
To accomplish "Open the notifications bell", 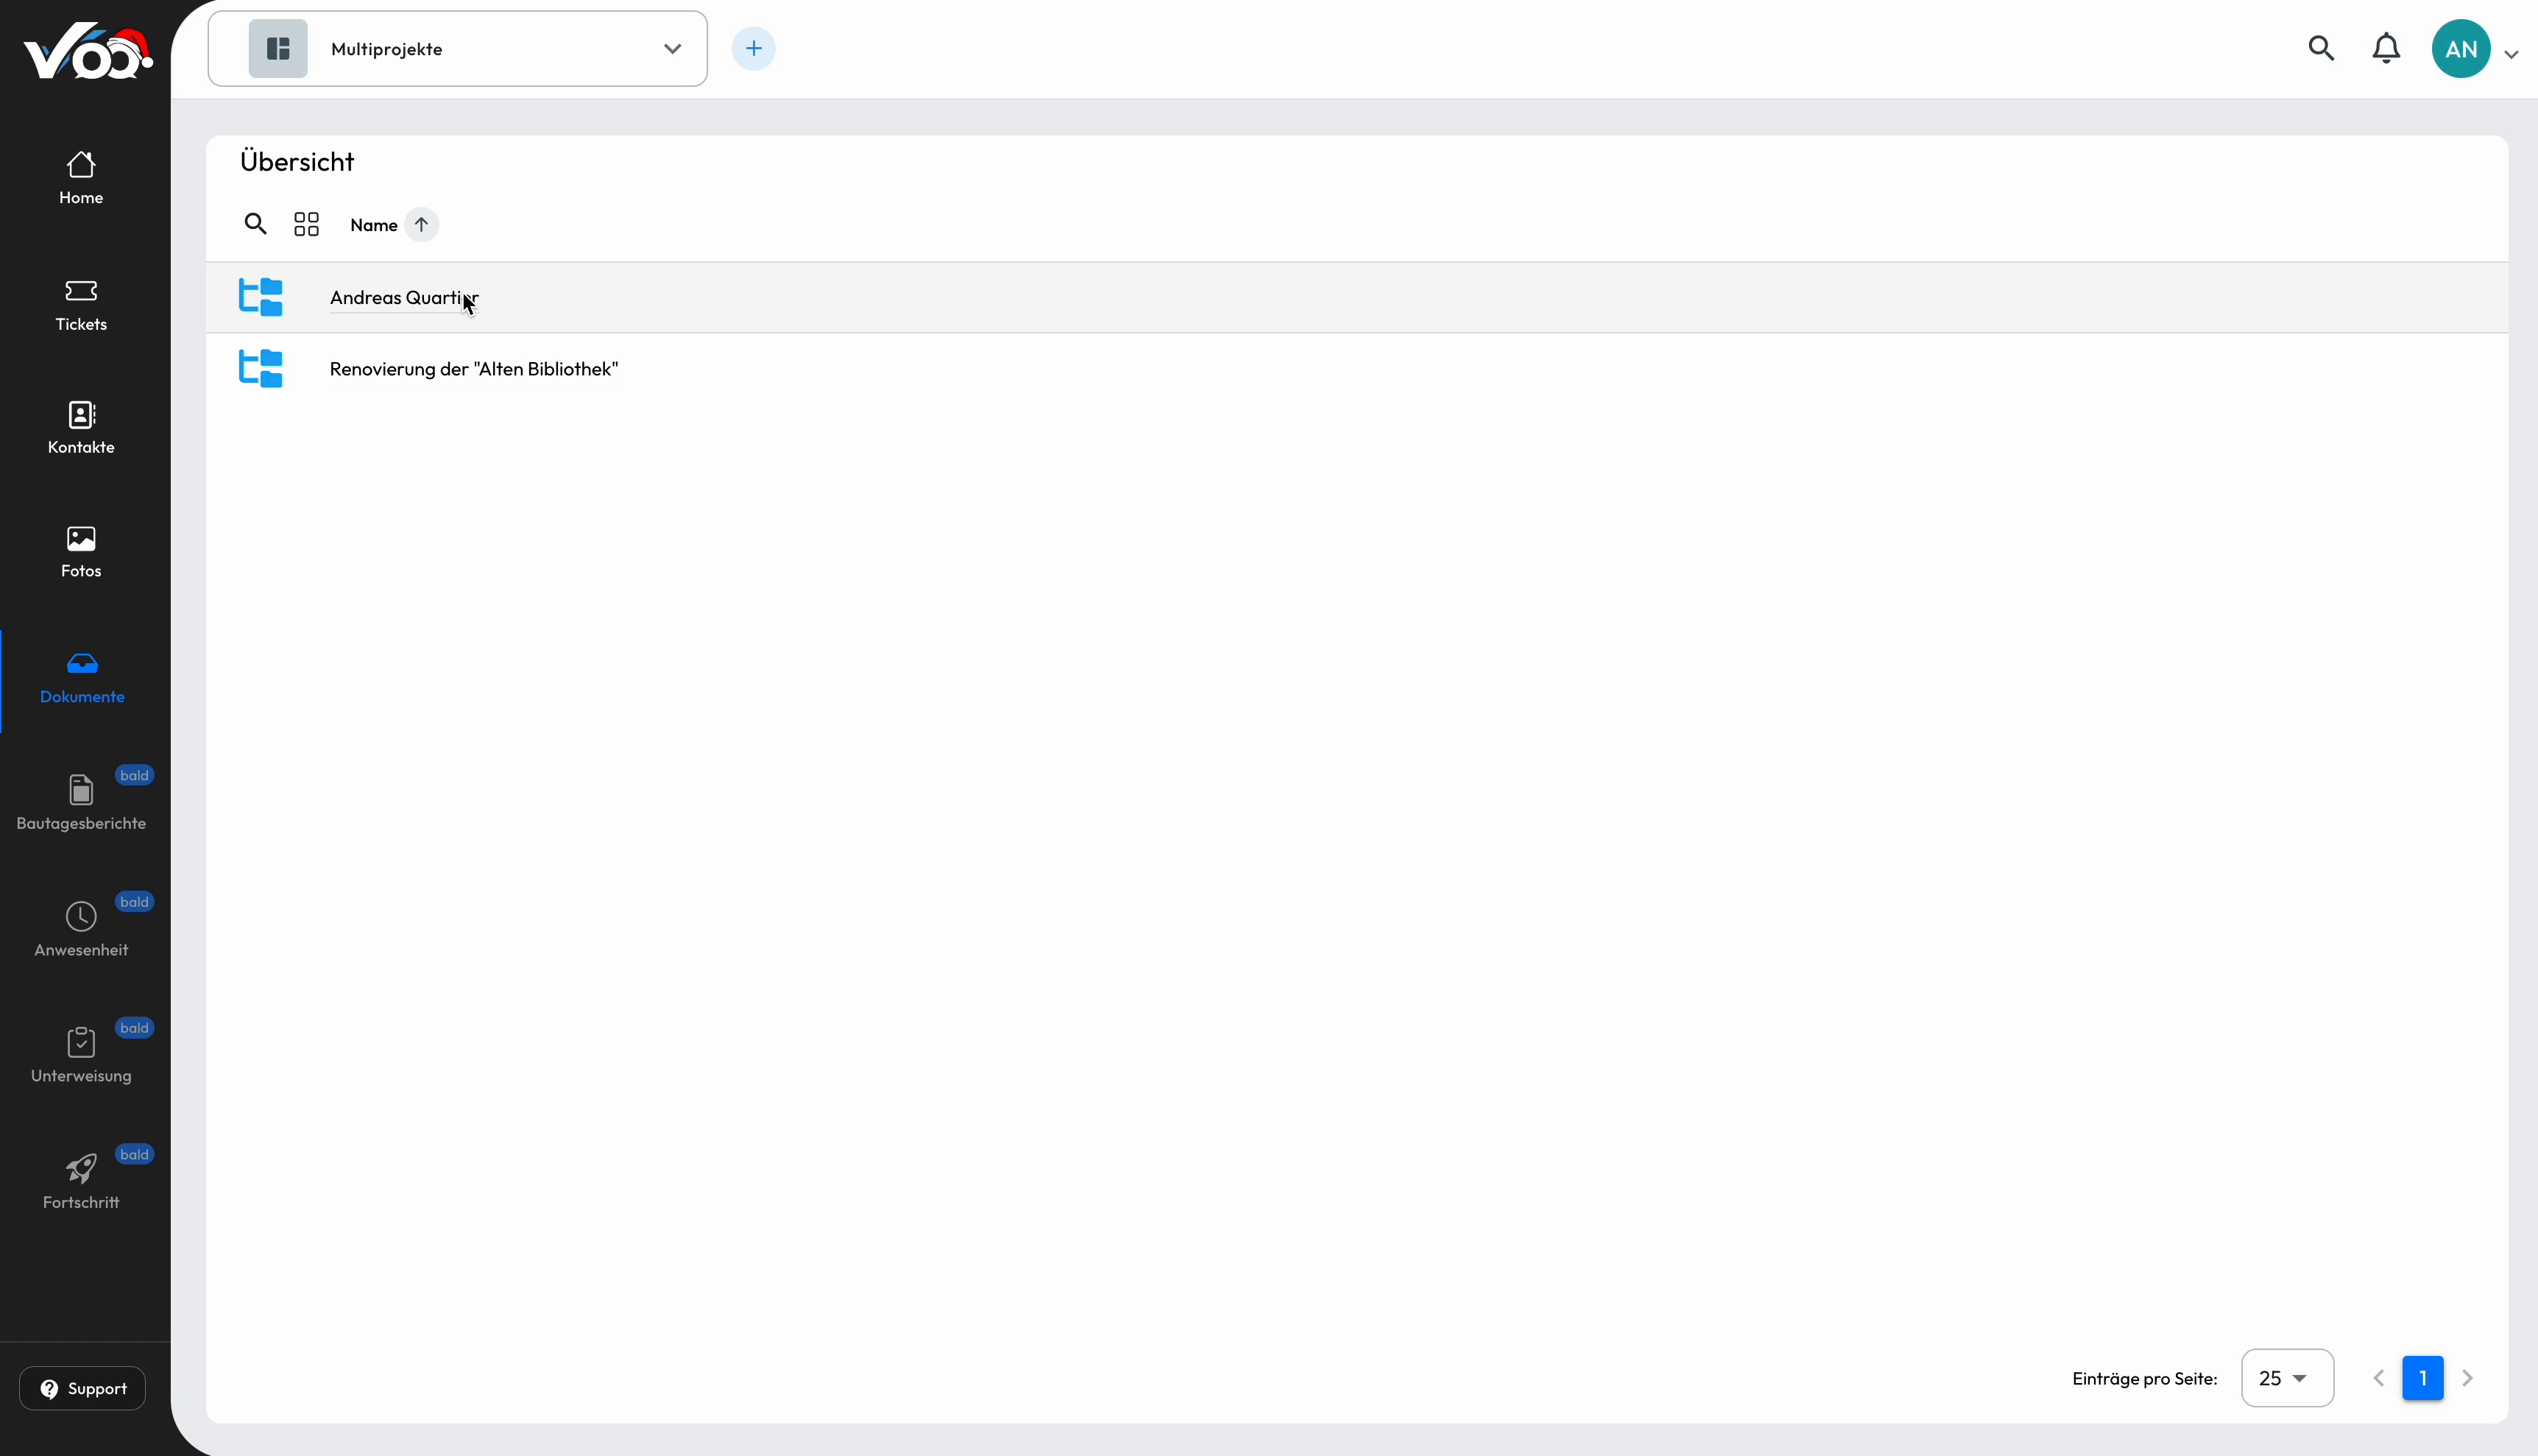I will click(x=2386, y=47).
